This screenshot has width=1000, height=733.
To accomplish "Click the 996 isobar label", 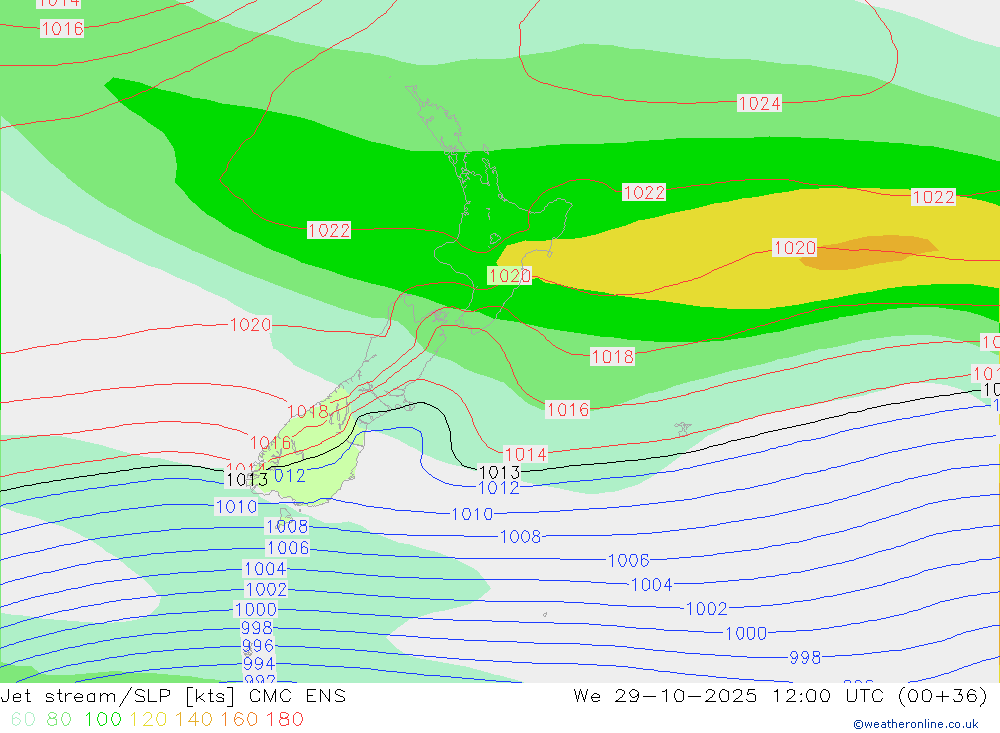I will click(258, 646).
